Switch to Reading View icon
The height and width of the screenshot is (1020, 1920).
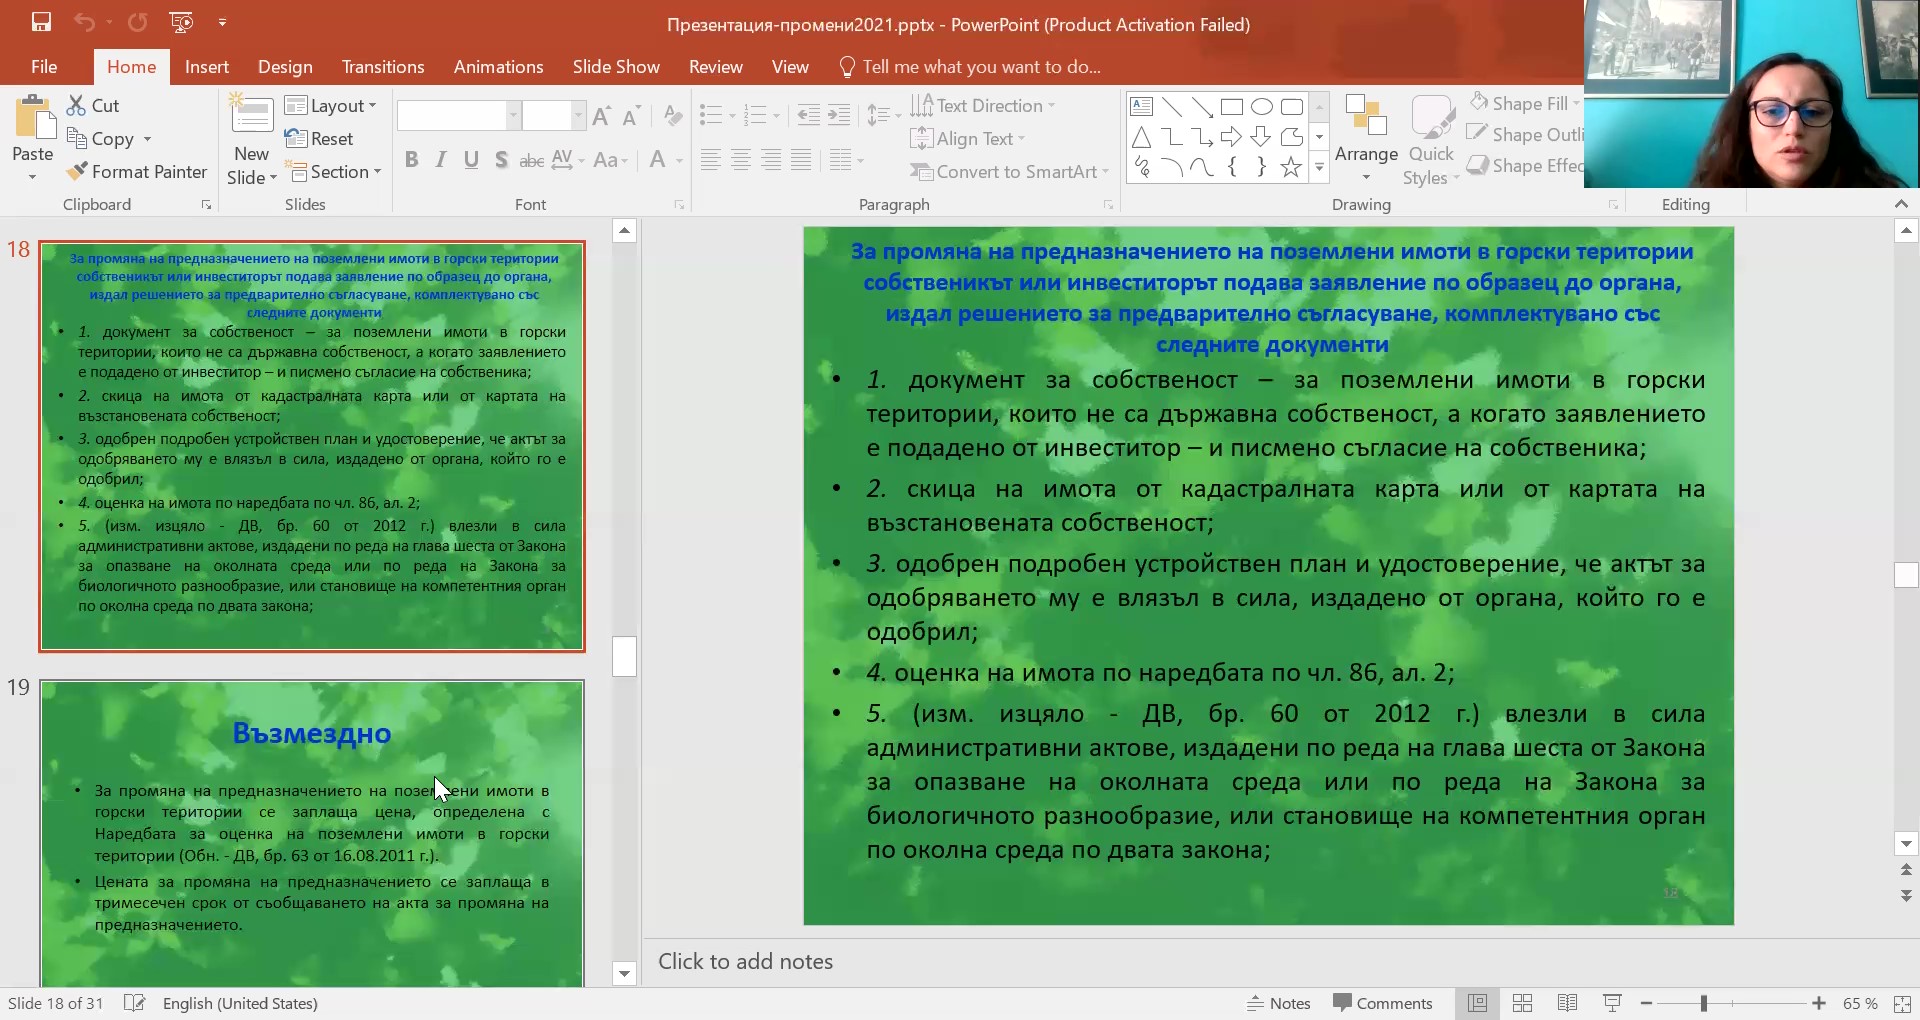1567,1003
